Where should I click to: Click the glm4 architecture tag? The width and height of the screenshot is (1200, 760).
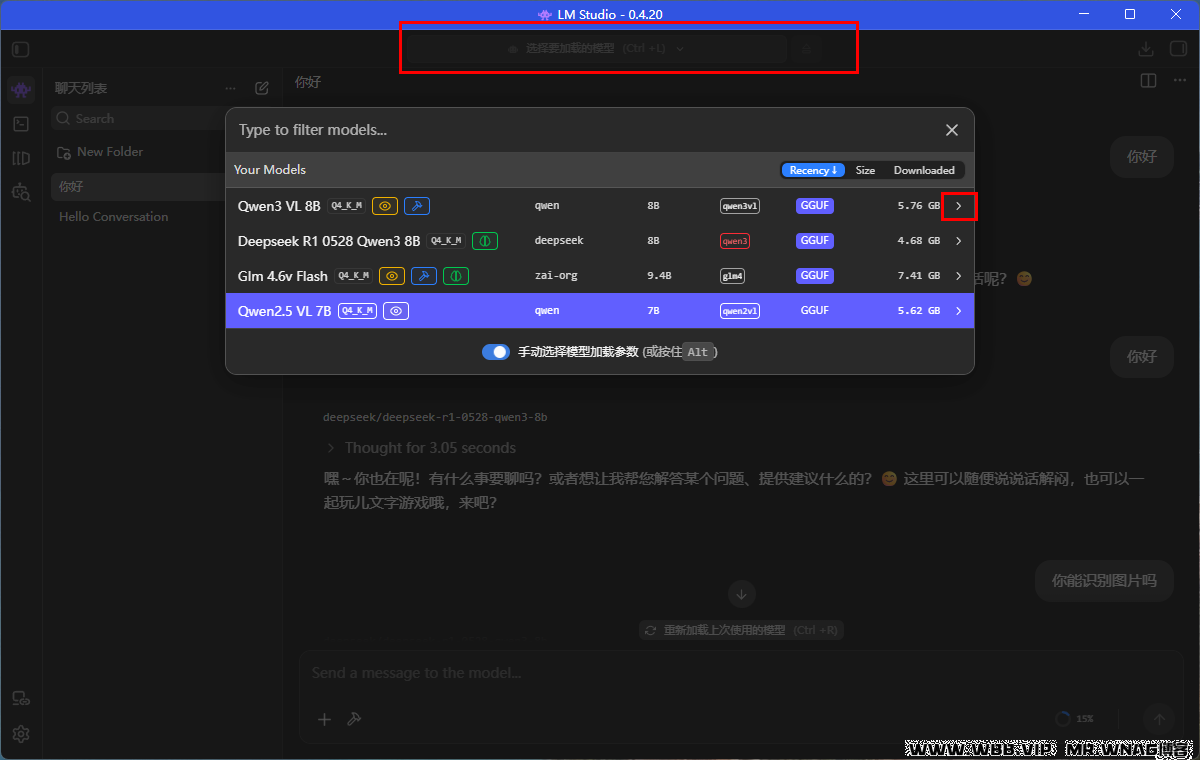click(x=733, y=276)
